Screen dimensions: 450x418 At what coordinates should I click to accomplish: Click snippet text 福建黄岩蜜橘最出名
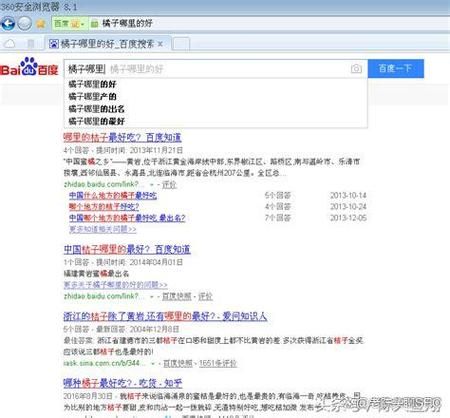(96, 274)
